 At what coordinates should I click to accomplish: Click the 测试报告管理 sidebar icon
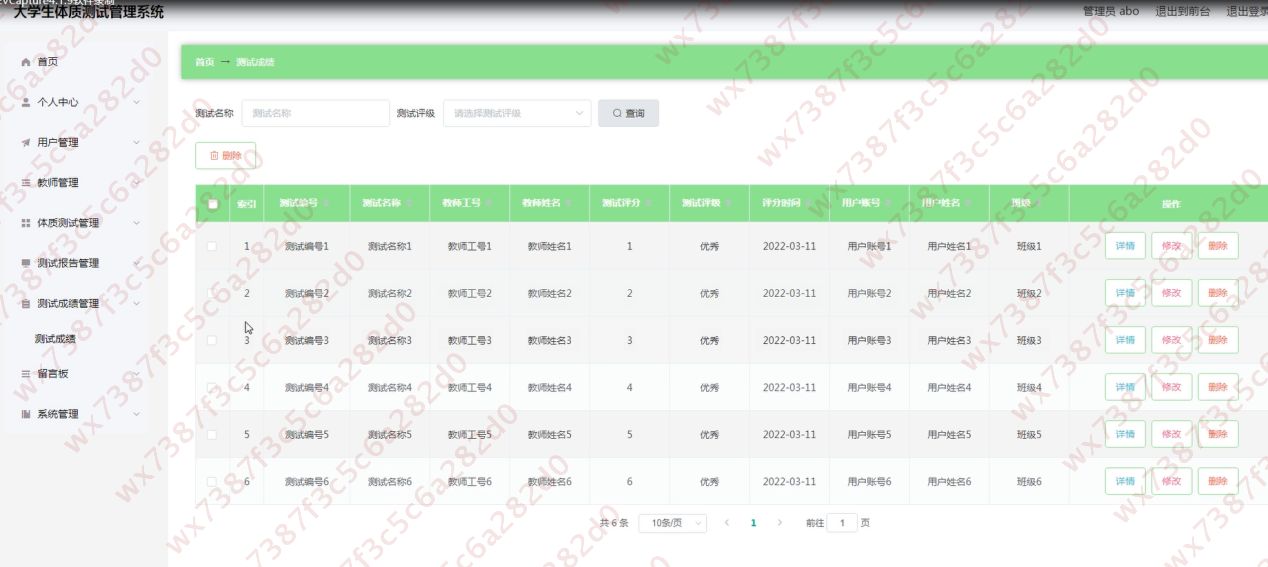coord(26,263)
